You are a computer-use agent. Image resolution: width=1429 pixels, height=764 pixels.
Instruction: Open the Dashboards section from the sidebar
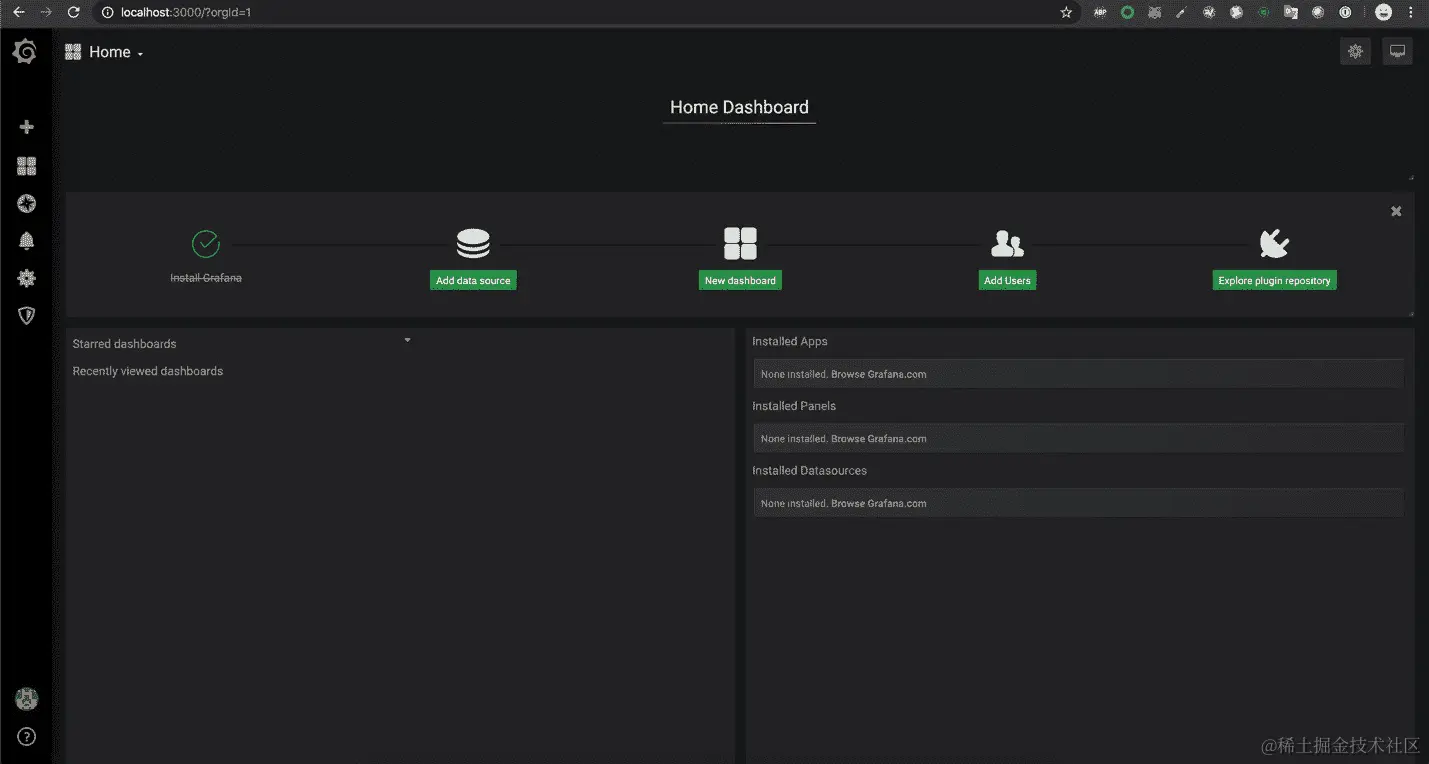(26, 165)
